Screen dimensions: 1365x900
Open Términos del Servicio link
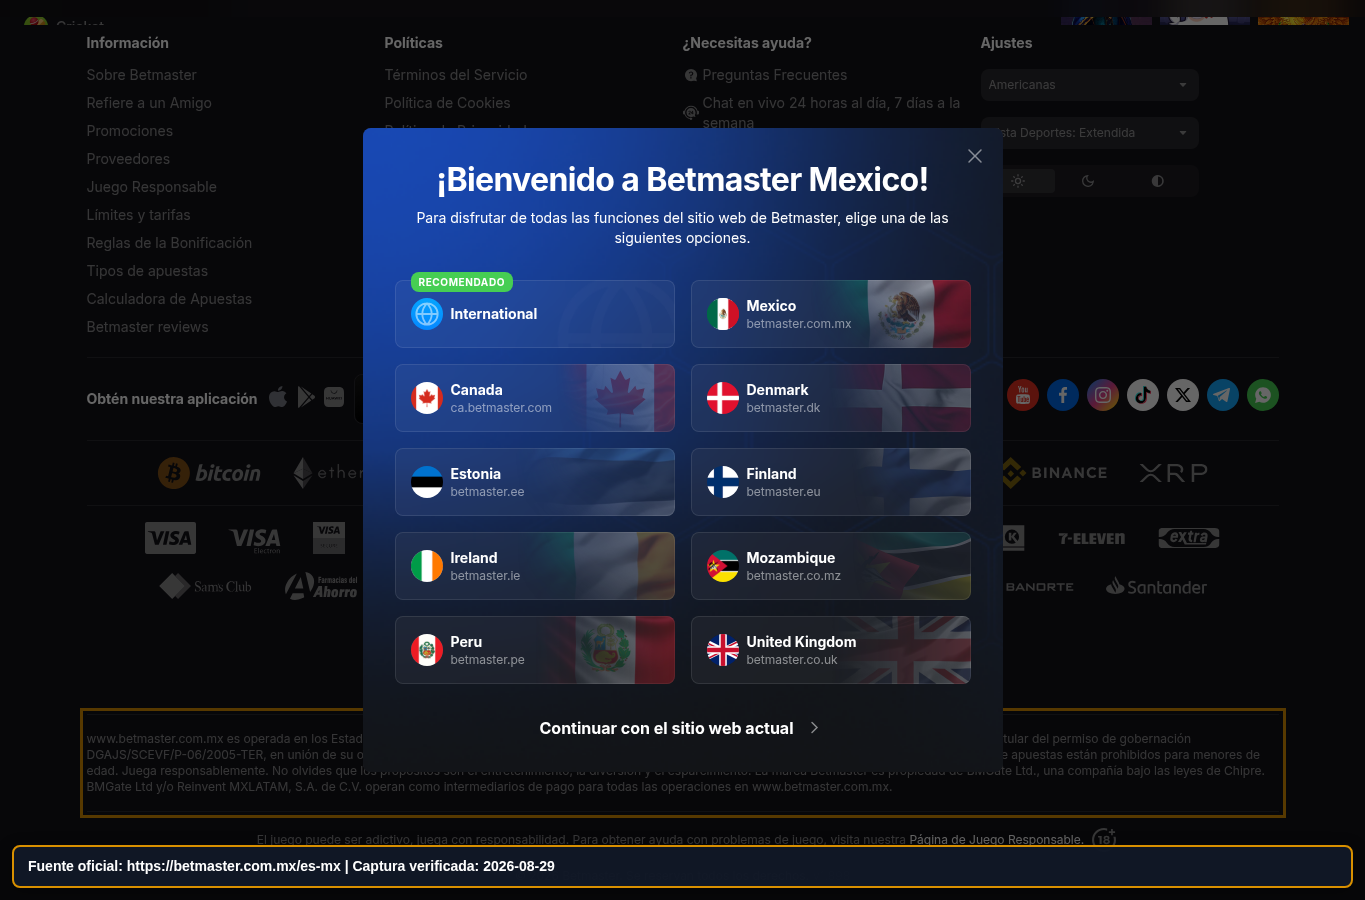[x=455, y=75]
